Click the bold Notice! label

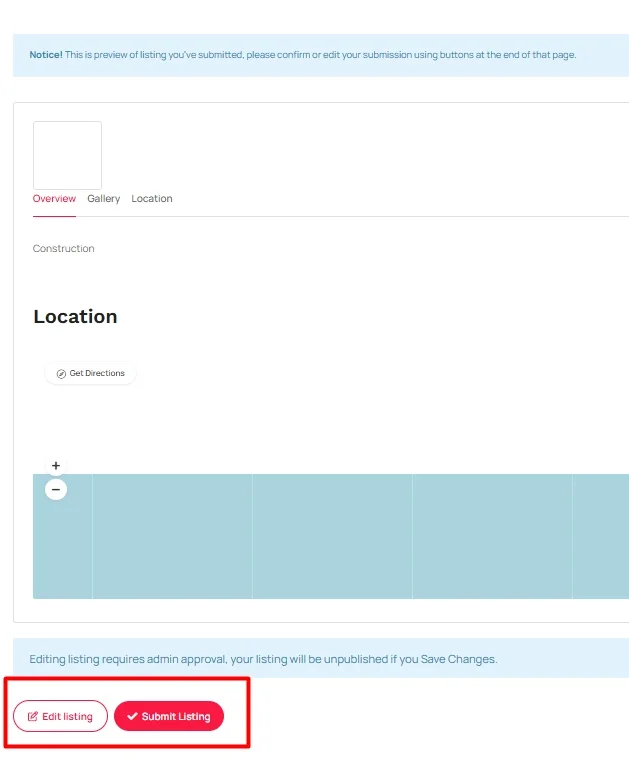(x=46, y=55)
